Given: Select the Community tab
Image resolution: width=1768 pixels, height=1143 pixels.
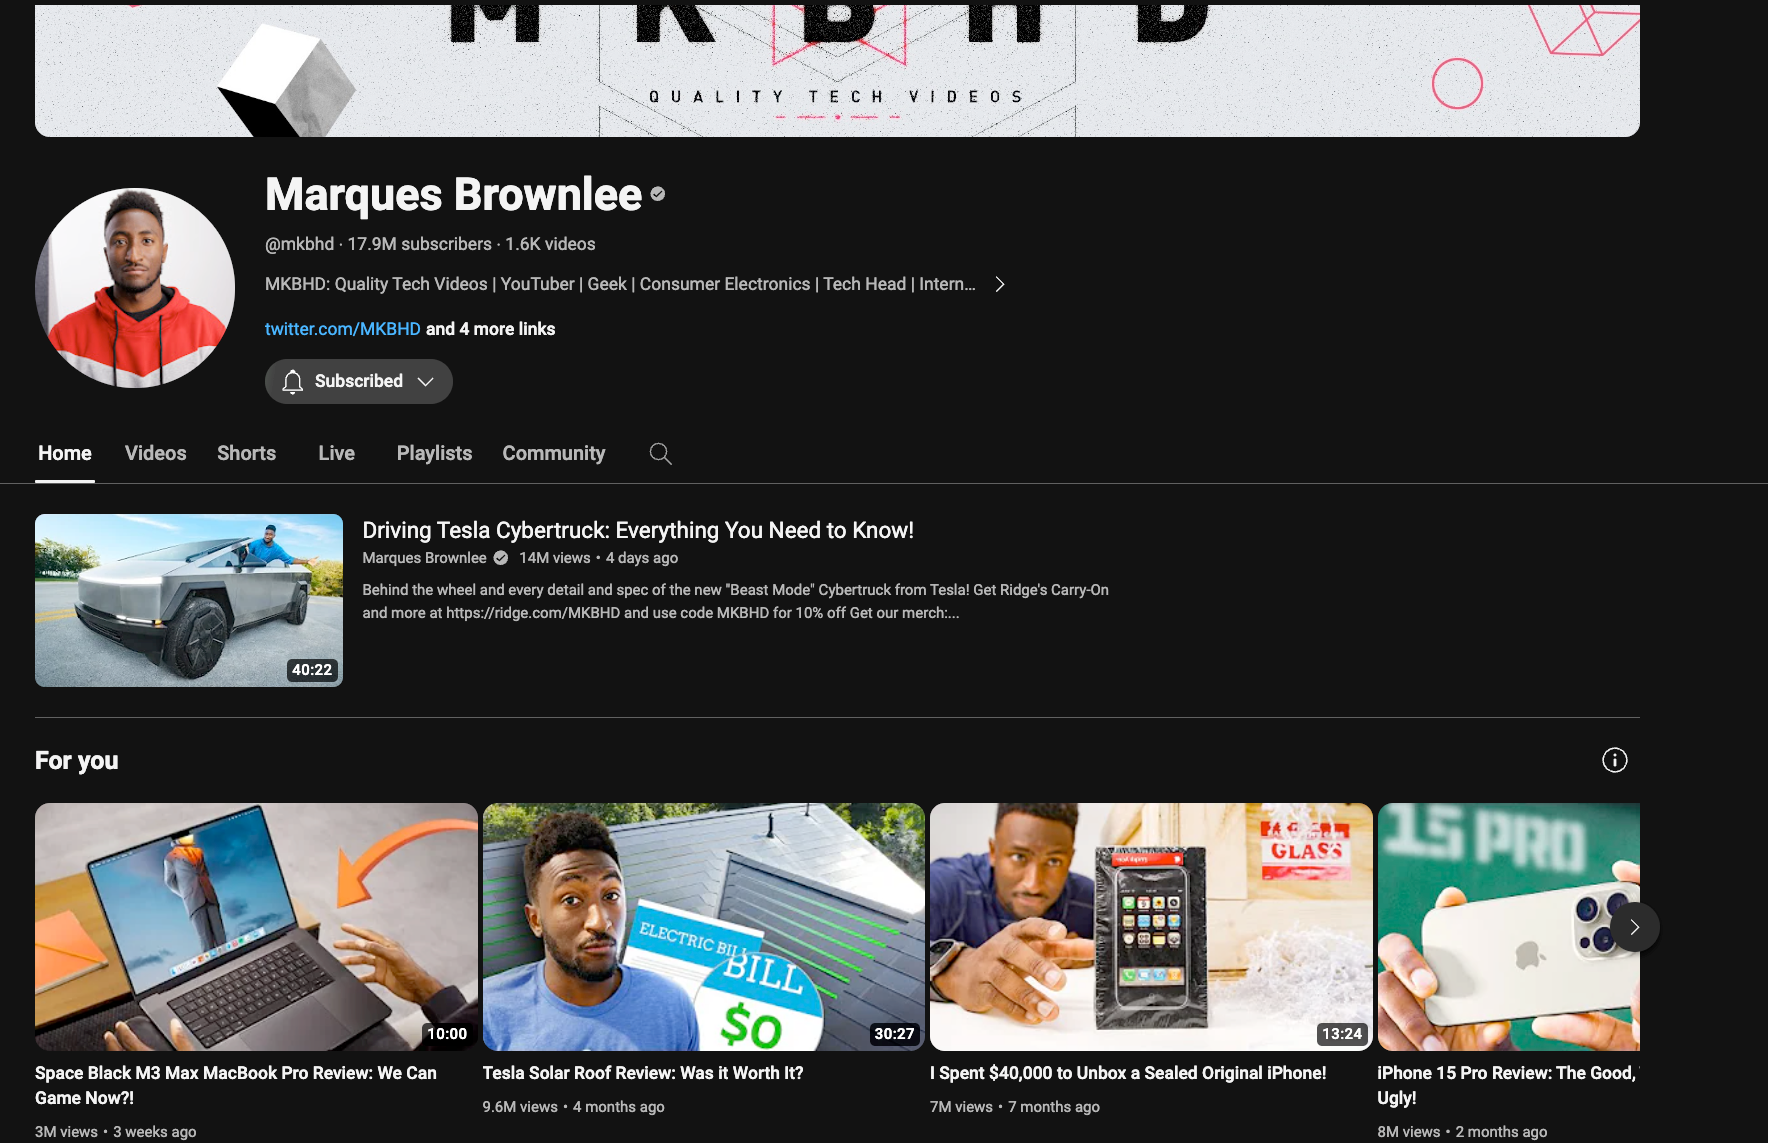Looking at the screenshot, I should point(553,454).
